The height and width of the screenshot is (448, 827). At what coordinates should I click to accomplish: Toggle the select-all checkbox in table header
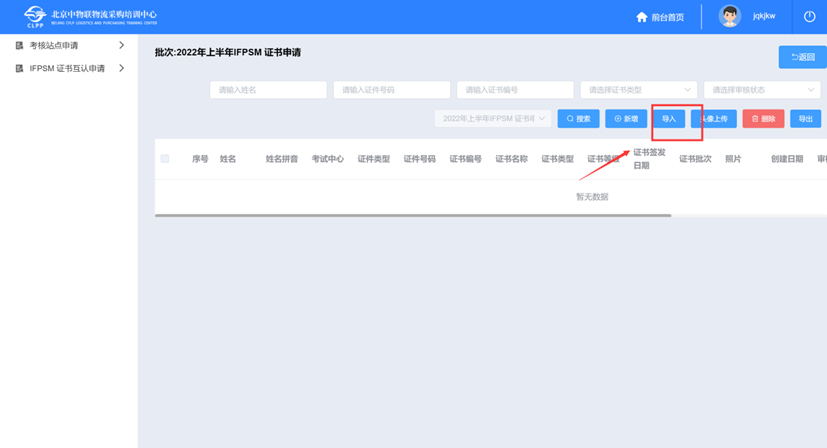coord(165,159)
